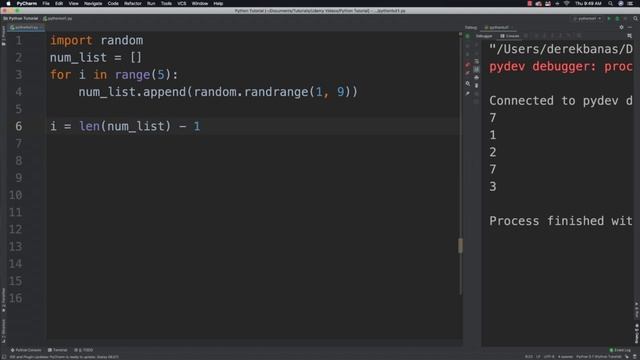Screen dimensions: 640x360
Task: Open the Help menu
Action: (x=218, y=3)
